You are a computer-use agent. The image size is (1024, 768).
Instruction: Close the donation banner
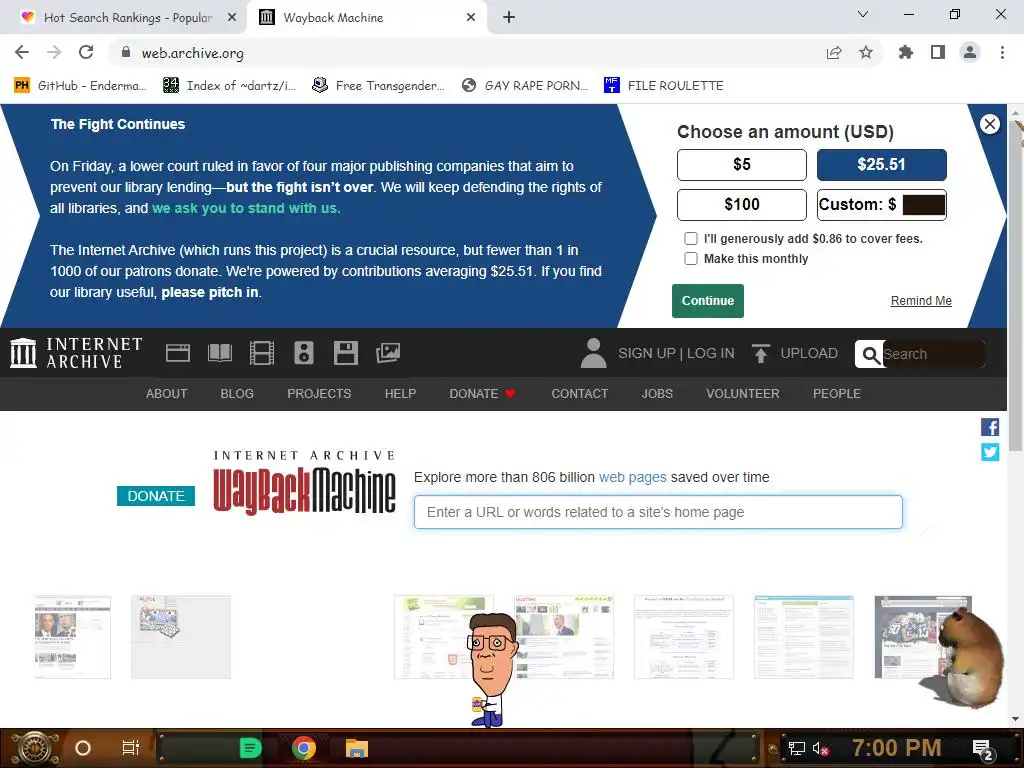(x=990, y=124)
